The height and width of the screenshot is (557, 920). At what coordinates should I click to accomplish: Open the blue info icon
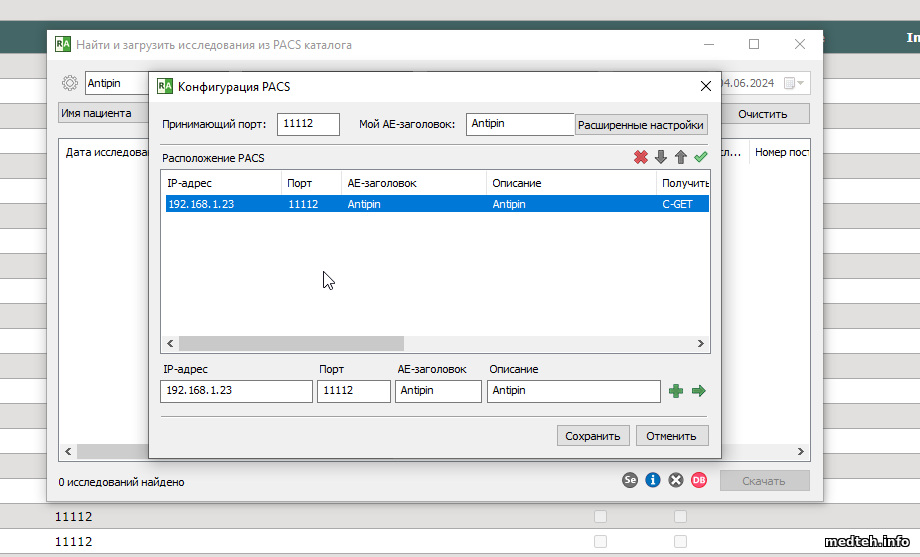click(653, 480)
